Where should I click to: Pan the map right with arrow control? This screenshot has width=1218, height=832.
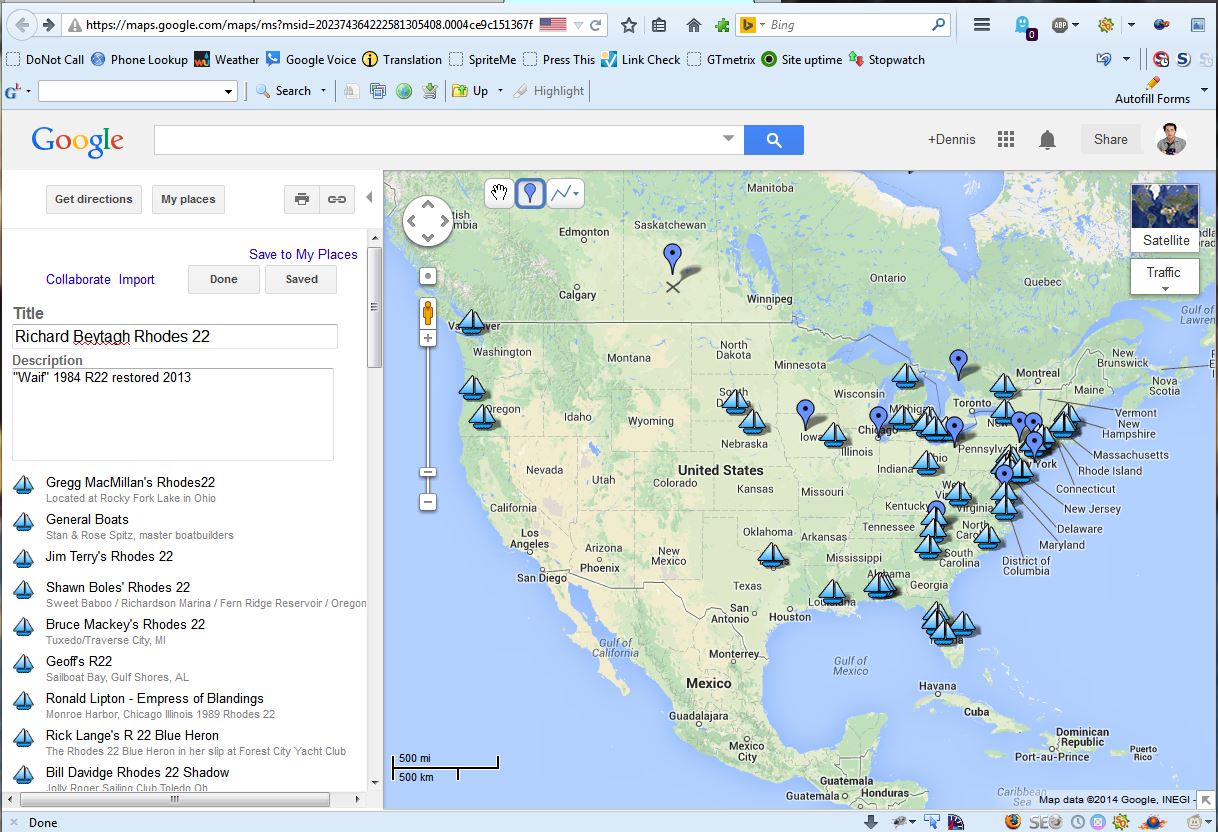click(445, 221)
